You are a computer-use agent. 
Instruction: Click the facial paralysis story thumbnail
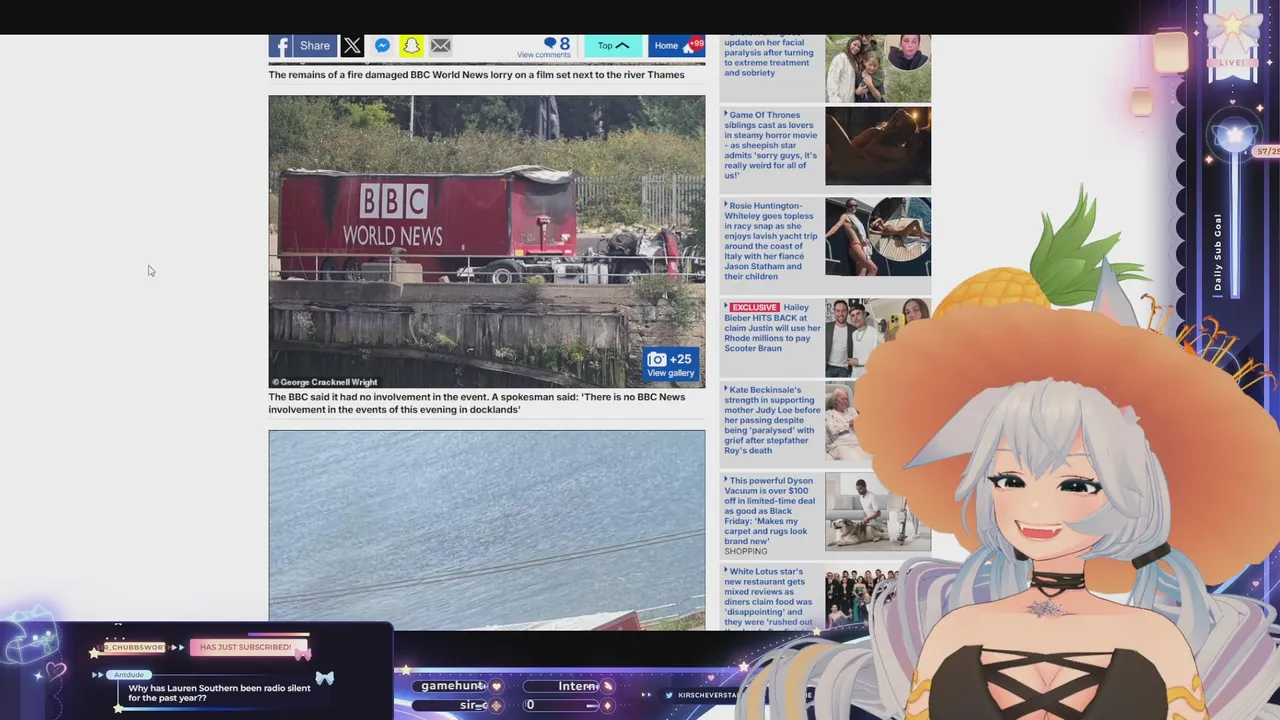tap(878, 67)
